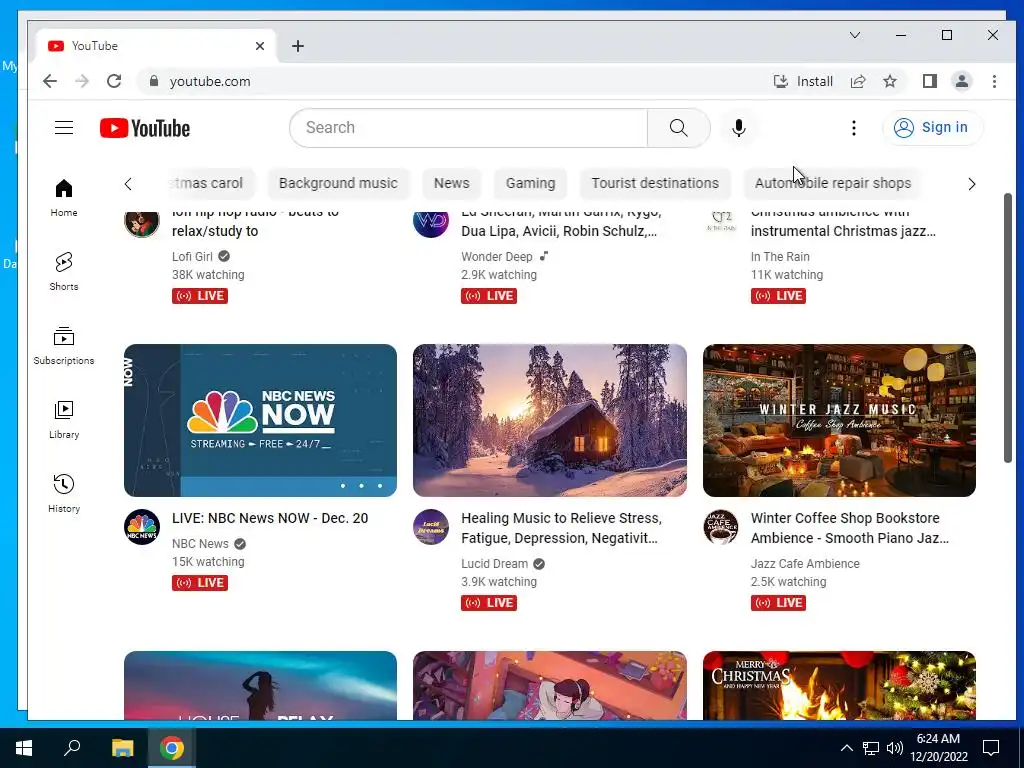Bookmark this tab with the star
Viewport: 1024px width, 768px height.
tap(889, 81)
